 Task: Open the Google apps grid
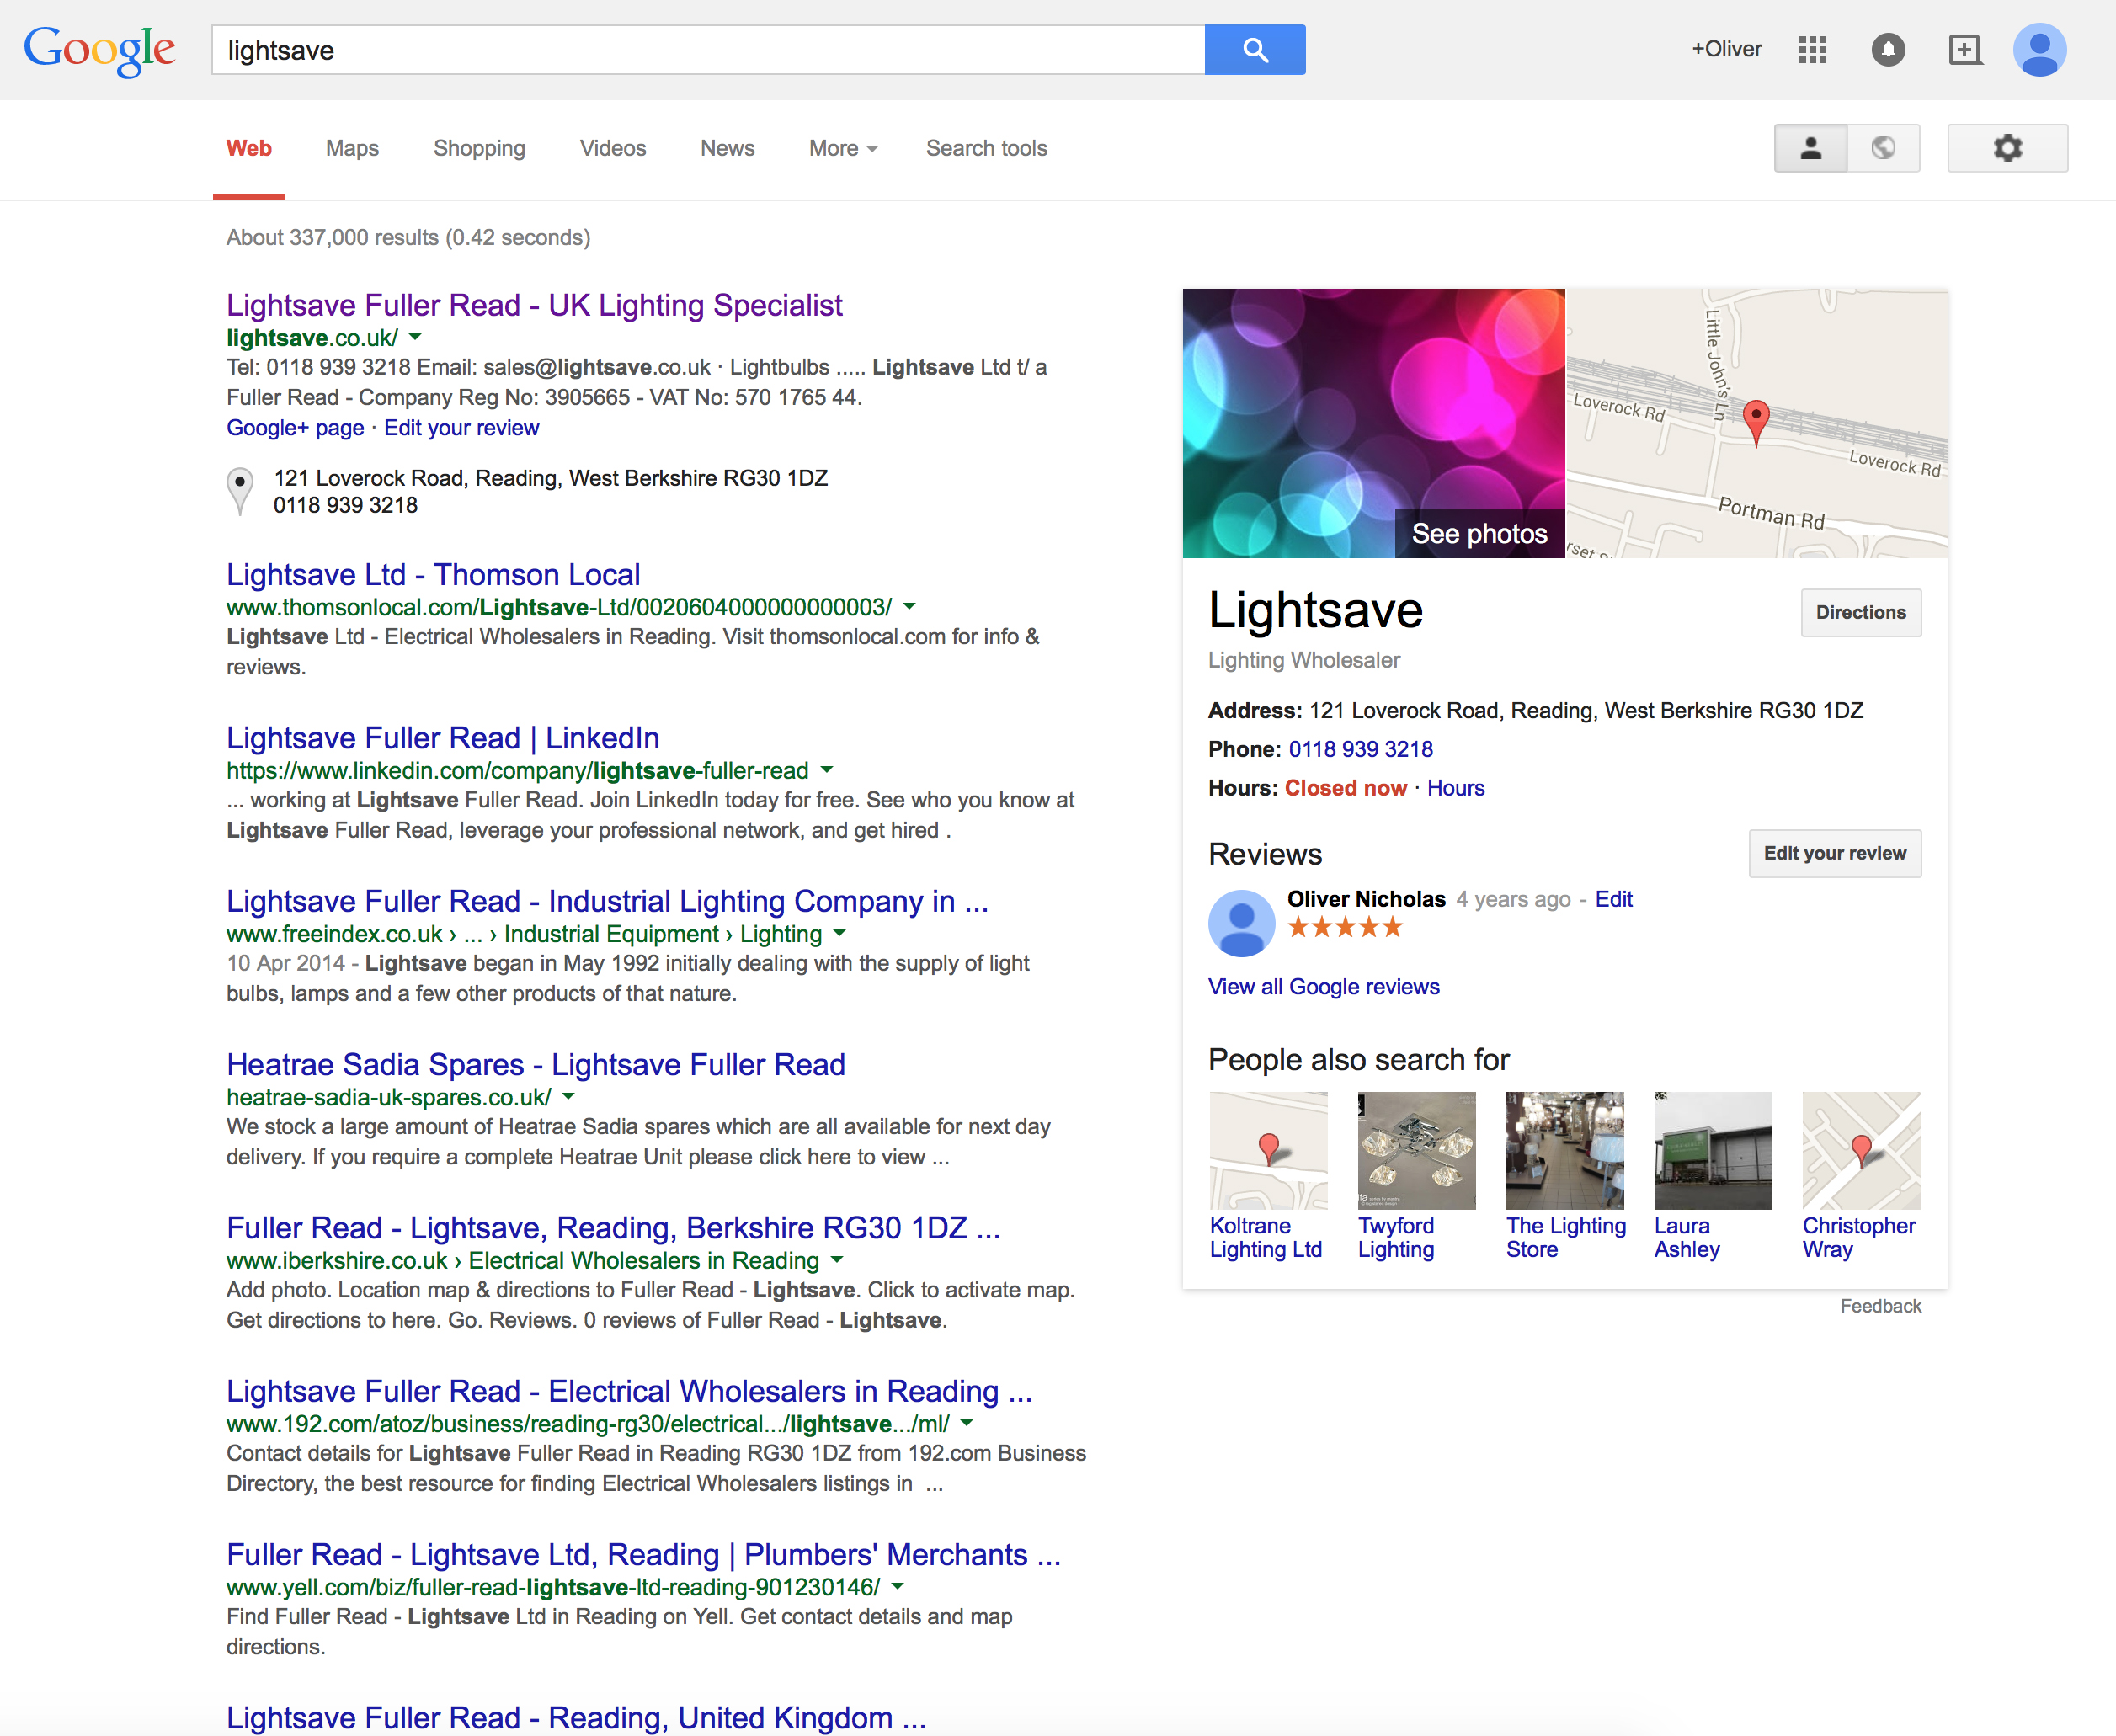(x=1812, y=50)
